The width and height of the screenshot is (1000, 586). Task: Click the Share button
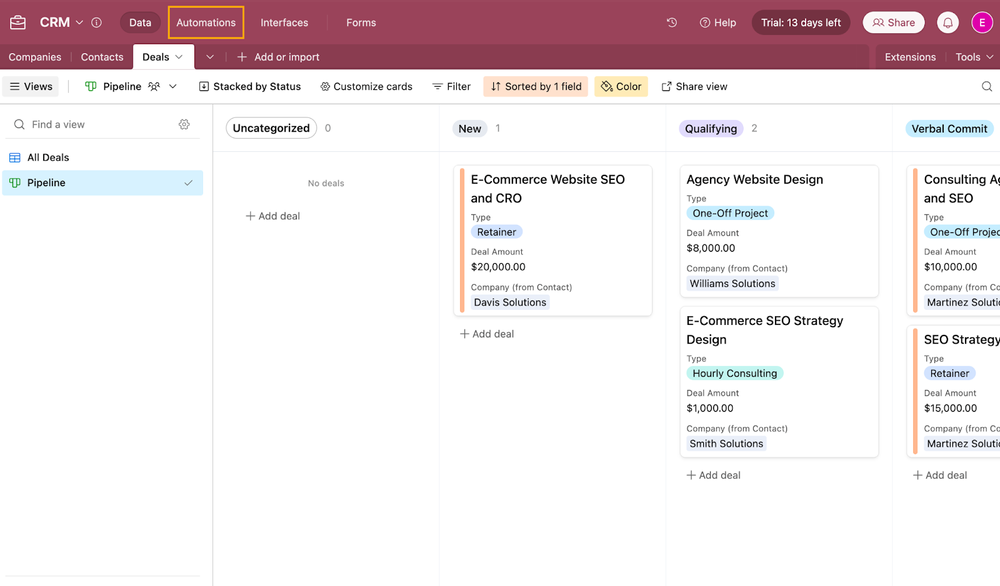(x=893, y=21)
